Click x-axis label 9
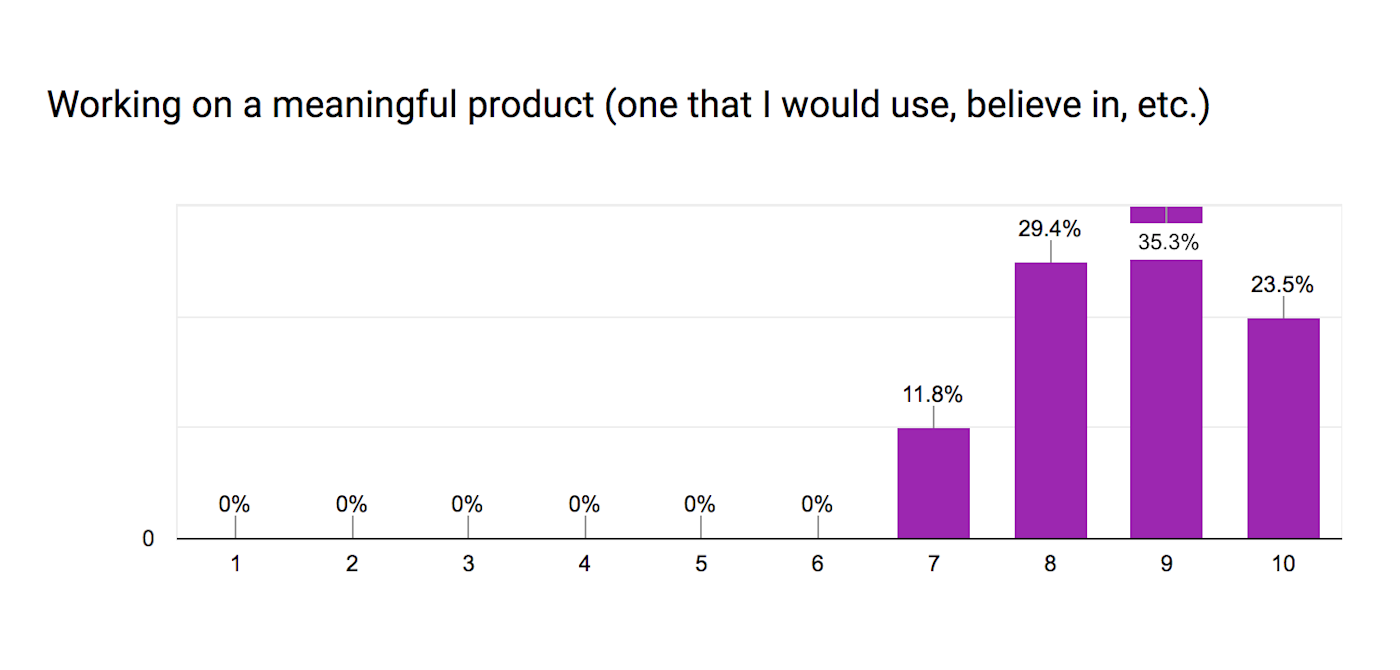The width and height of the screenshot is (1400, 670). click(1166, 564)
